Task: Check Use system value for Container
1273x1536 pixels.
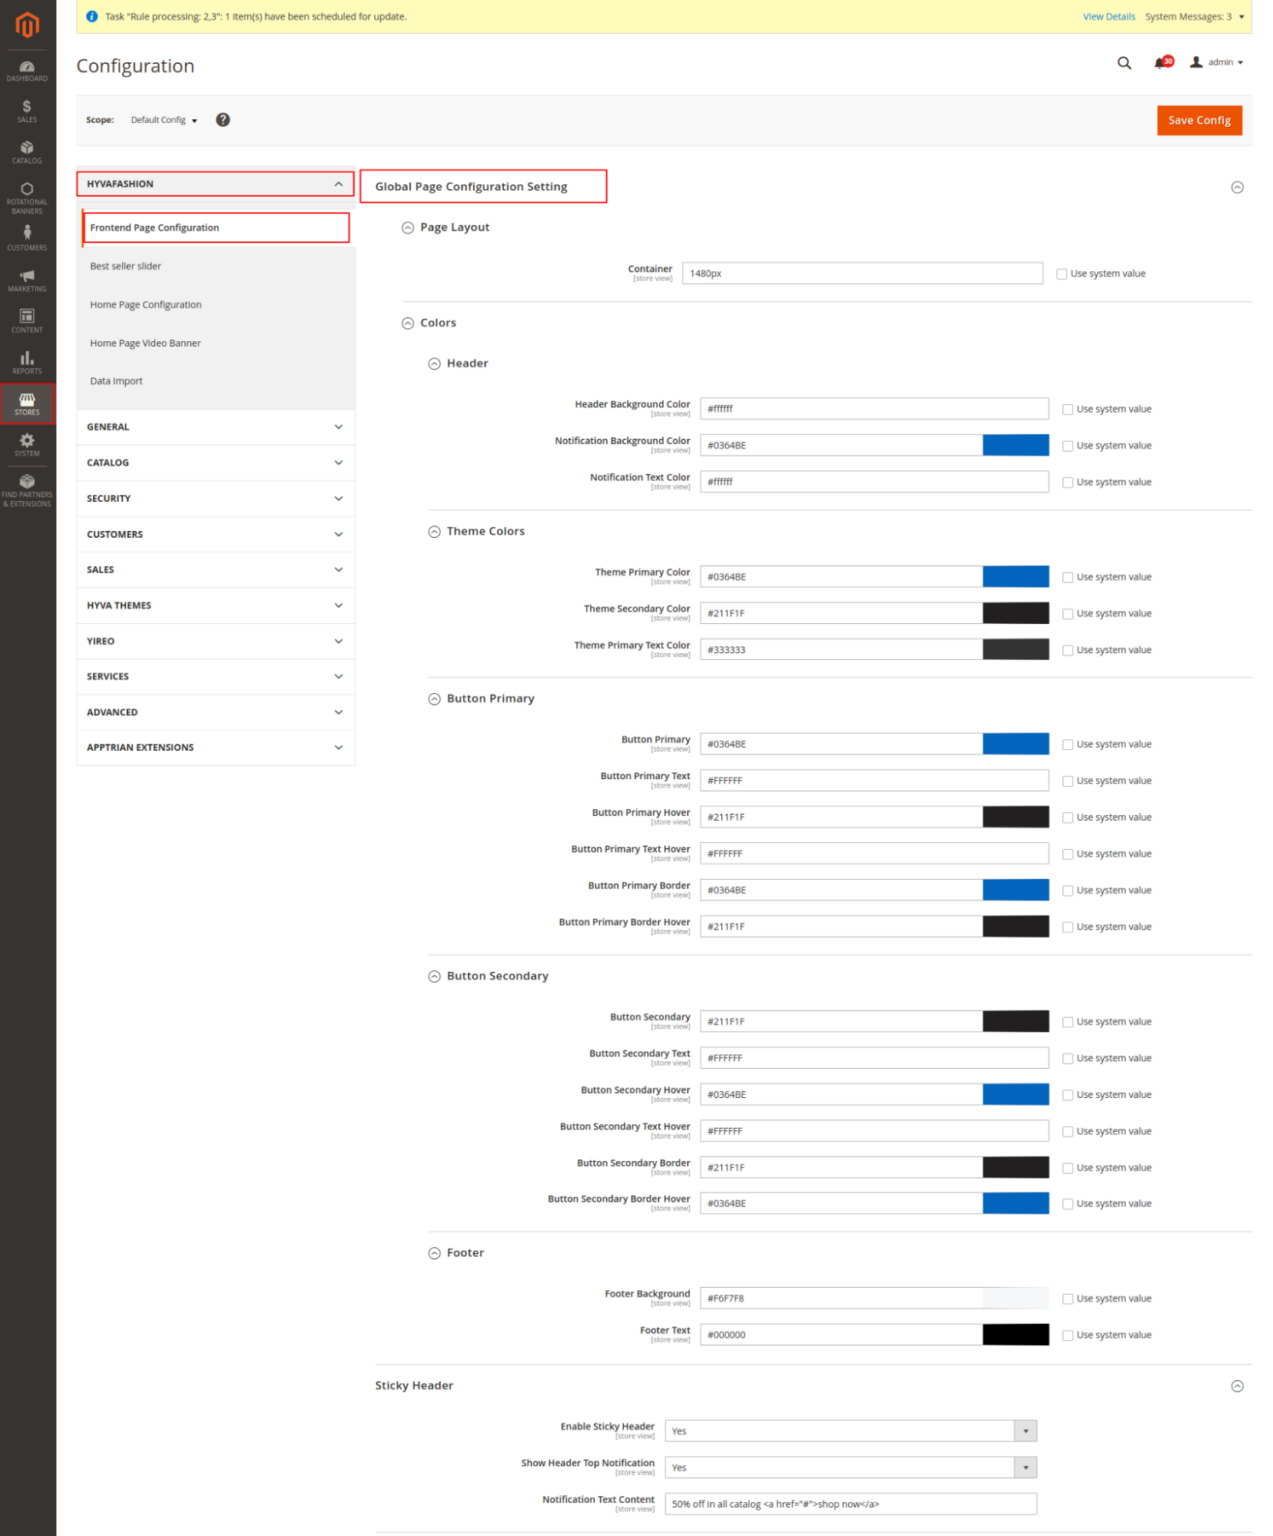Action: [x=1062, y=274]
